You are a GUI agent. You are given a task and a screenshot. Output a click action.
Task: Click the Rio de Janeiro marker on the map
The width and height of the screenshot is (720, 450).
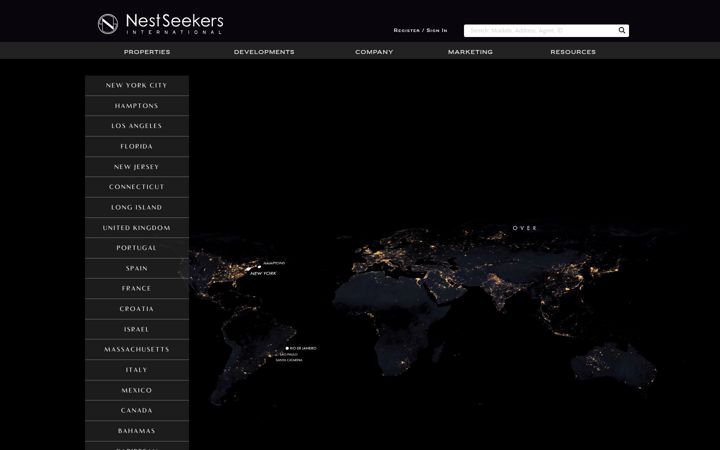[287, 349]
